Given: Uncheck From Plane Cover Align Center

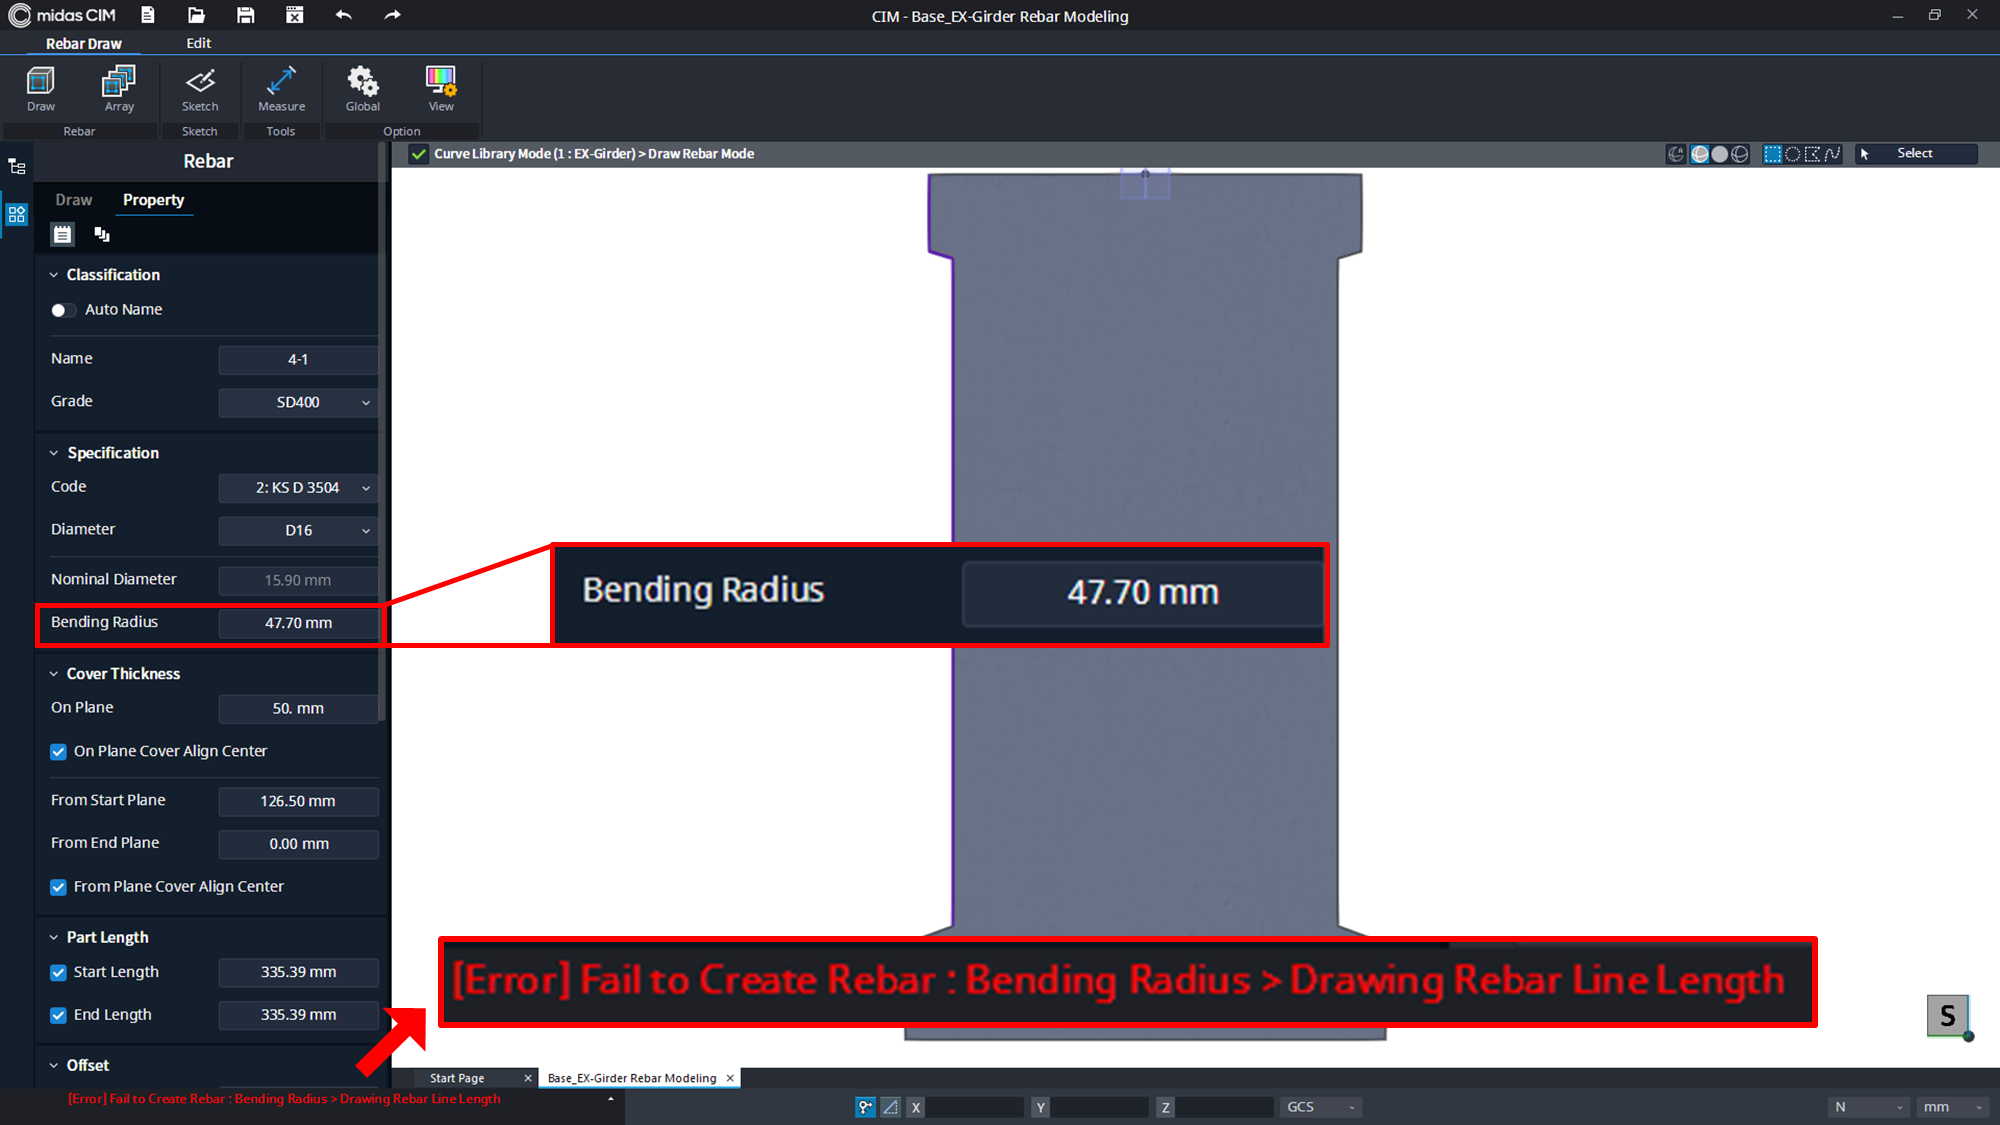Looking at the screenshot, I should [x=59, y=887].
